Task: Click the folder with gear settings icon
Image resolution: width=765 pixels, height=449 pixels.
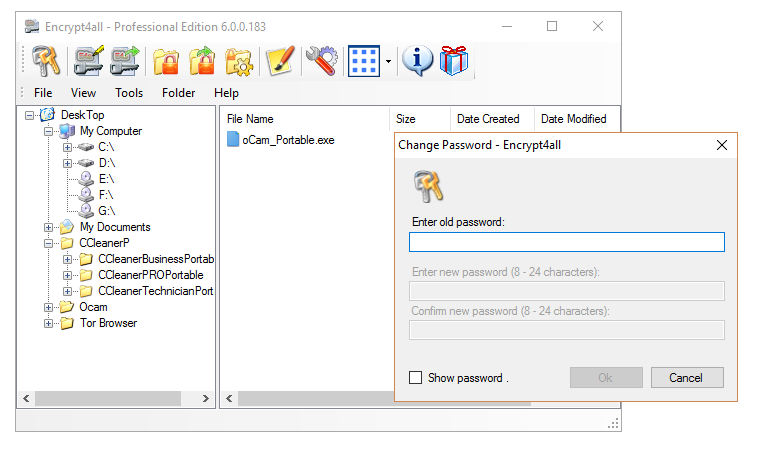Action: 239,62
